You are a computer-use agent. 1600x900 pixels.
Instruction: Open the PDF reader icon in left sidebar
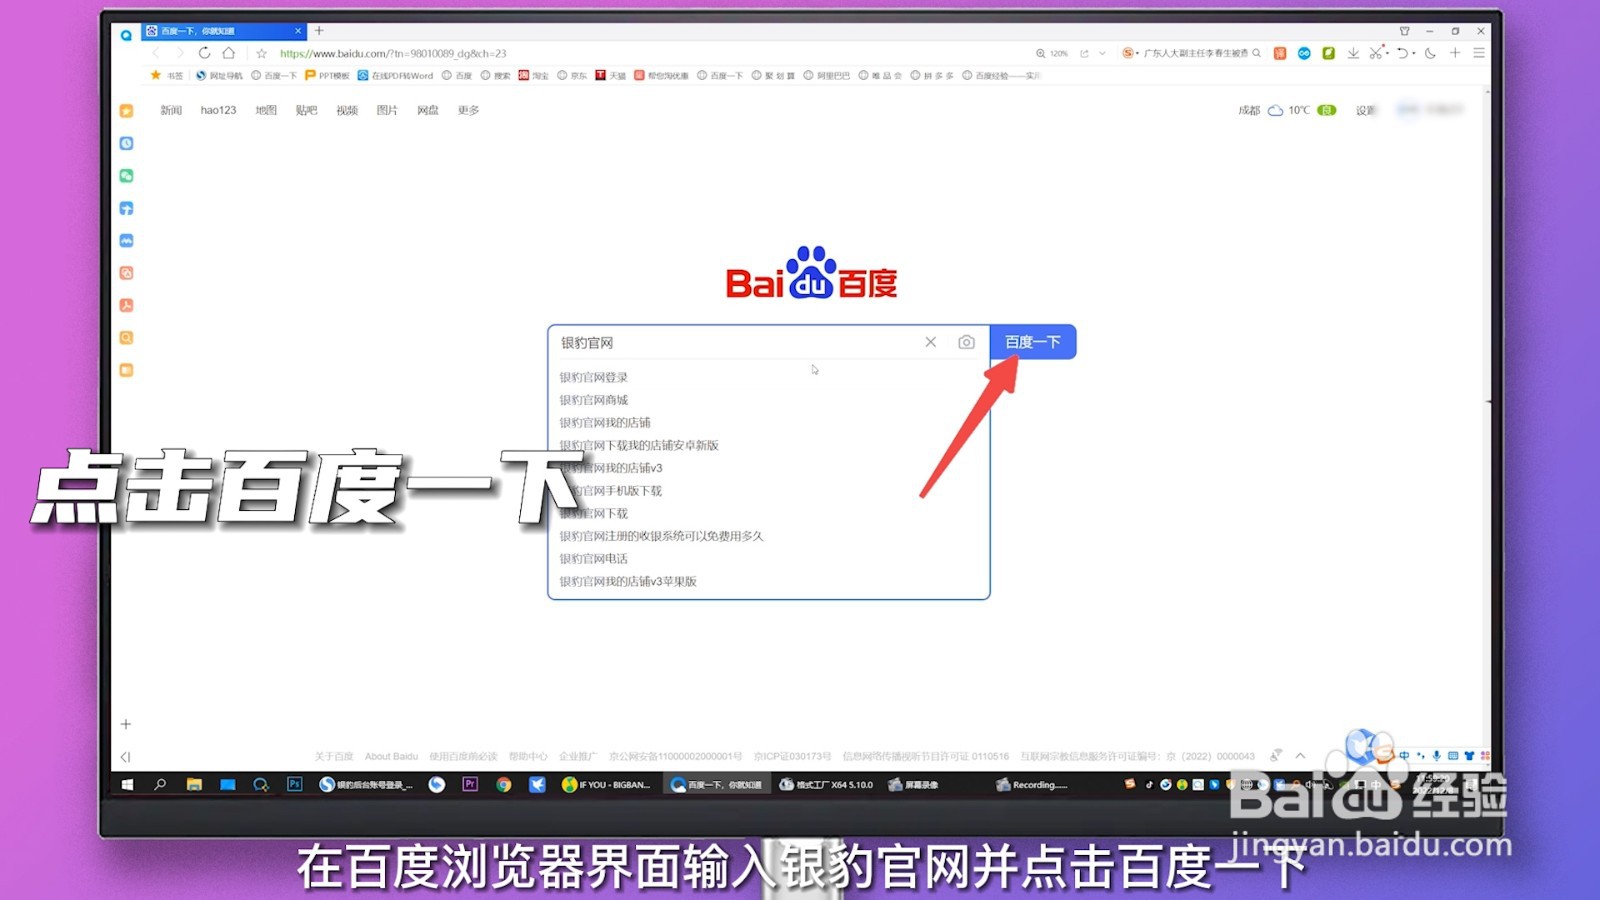(x=126, y=305)
